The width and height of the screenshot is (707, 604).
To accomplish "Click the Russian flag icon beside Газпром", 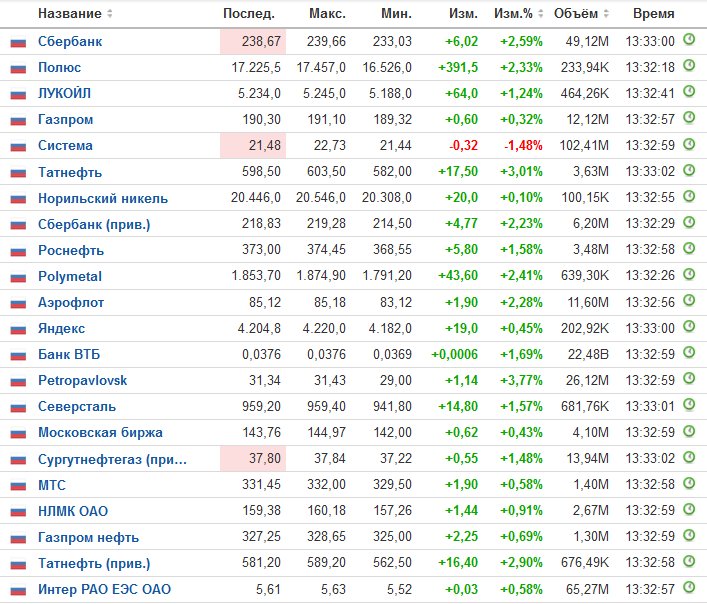I will [x=18, y=121].
